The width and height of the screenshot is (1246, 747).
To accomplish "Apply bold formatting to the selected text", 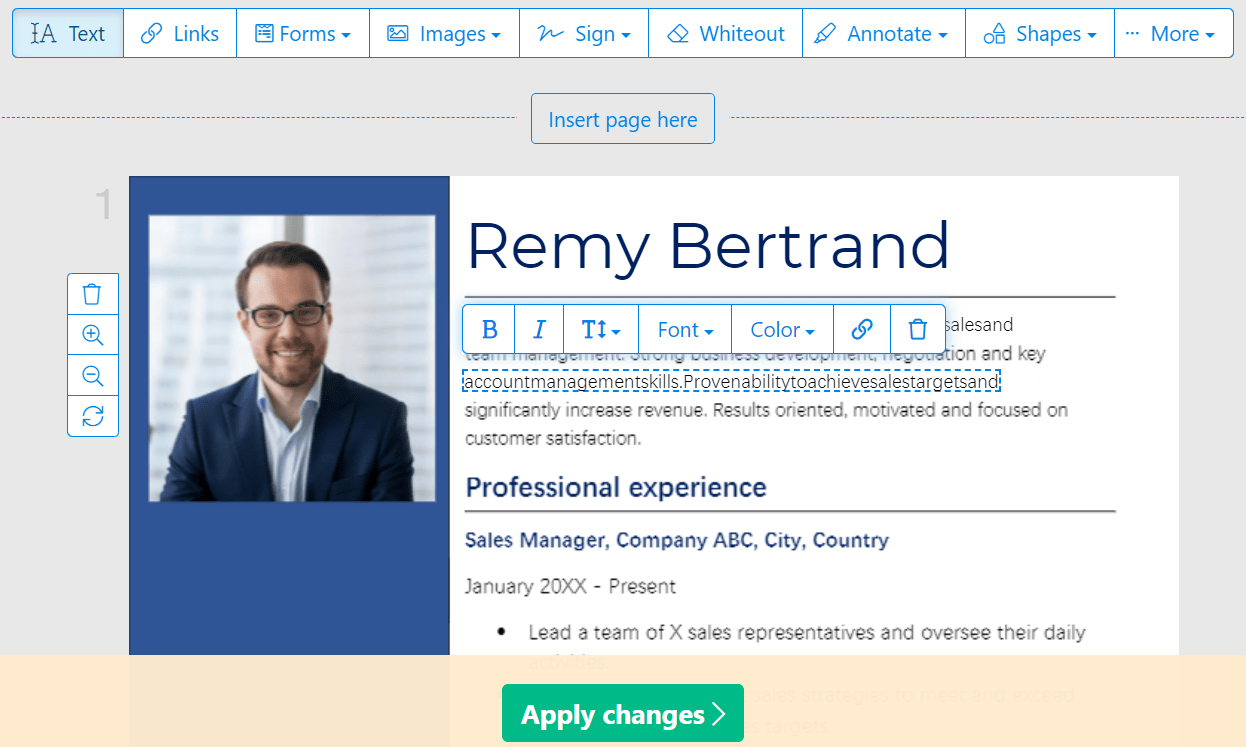I will point(488,329).
